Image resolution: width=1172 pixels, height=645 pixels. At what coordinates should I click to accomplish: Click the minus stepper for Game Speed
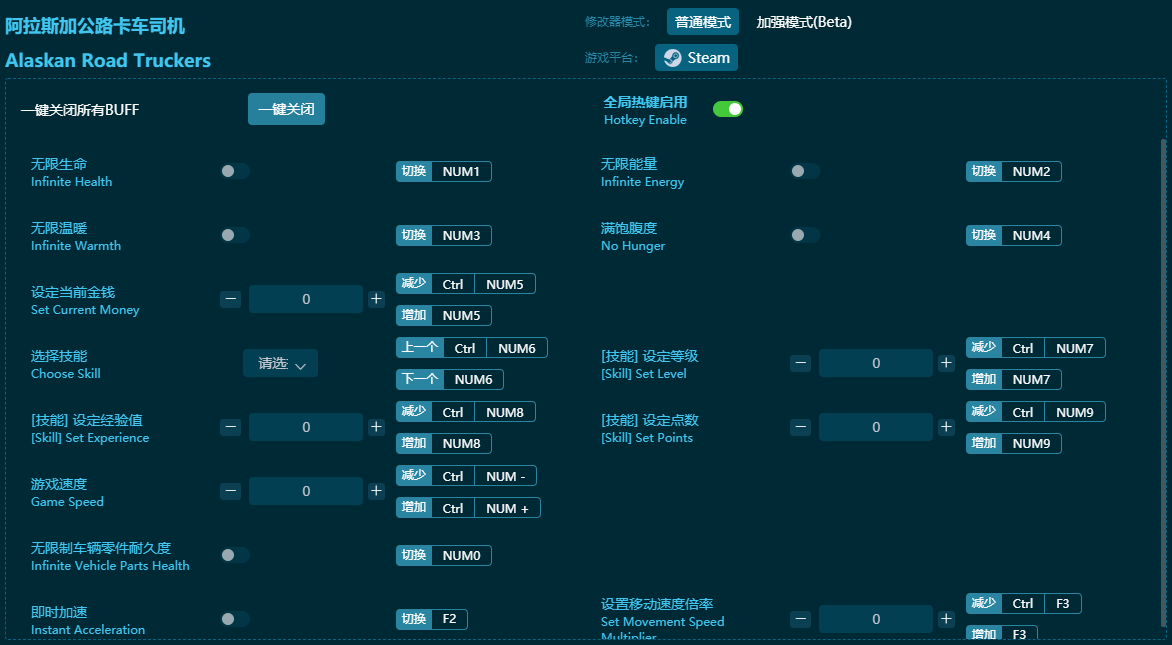pos(231,491)
